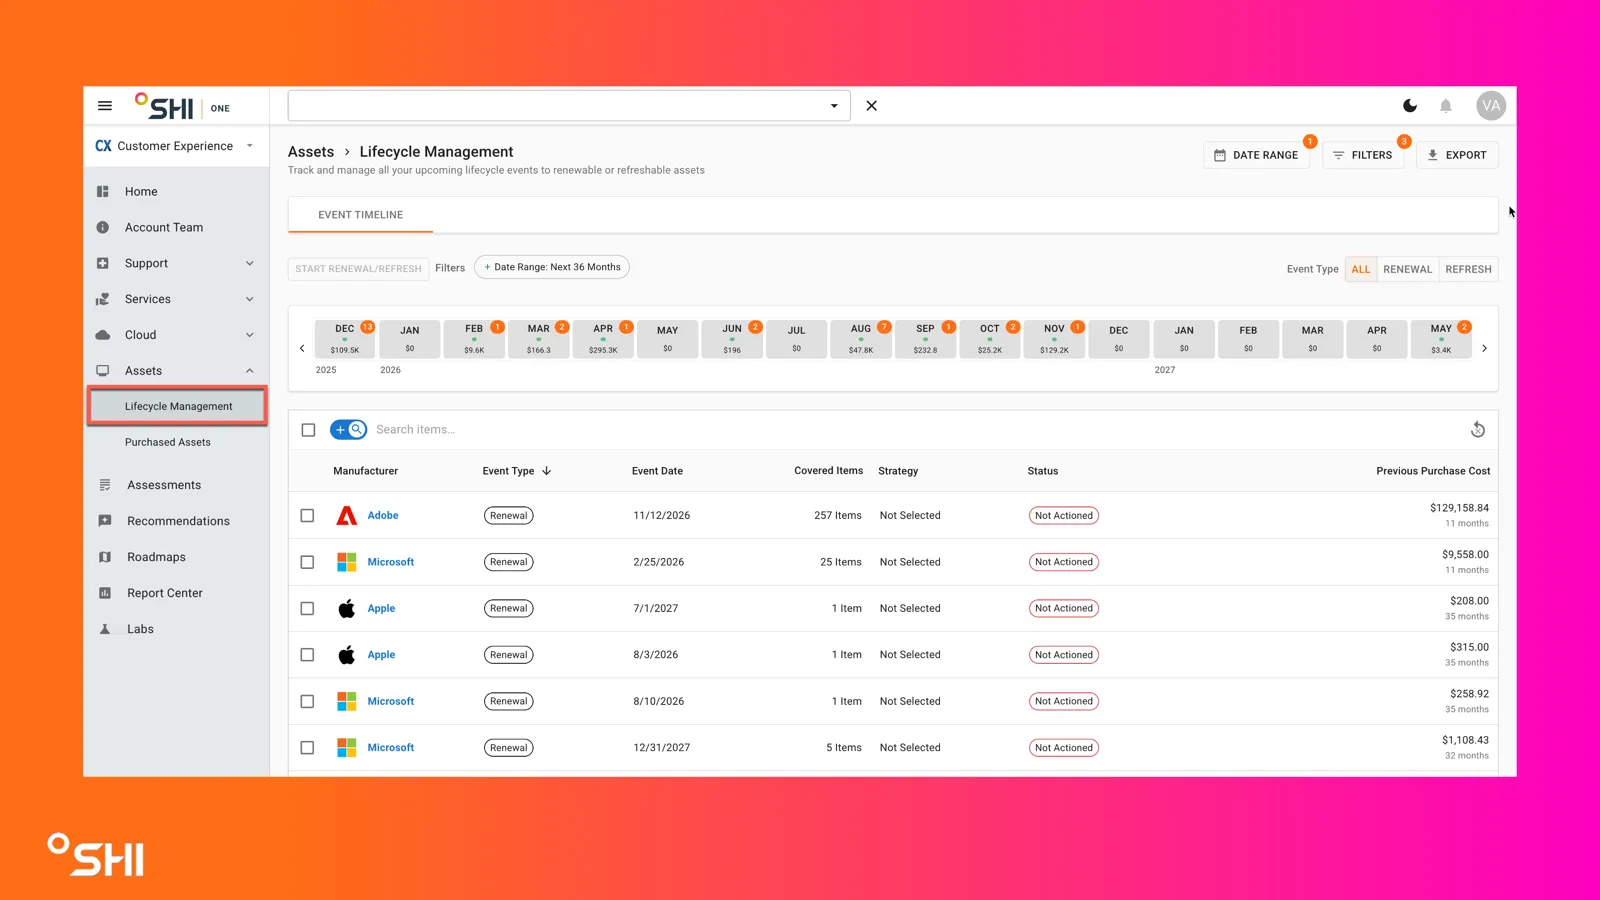This screenshot has width=1600, height=900.
Task: Check the Adobe row checkbox
Action: tap(308, 516)
